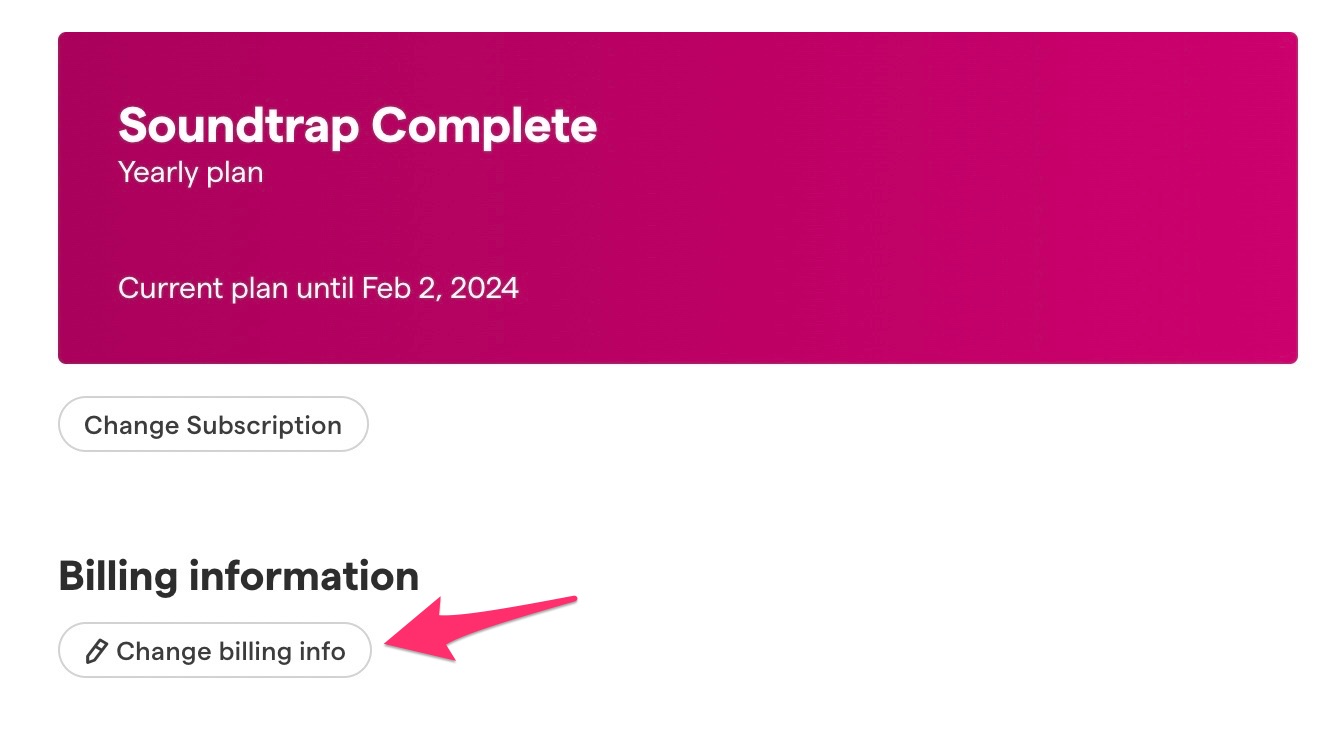Select the 'Soundtrap Complete' plan title
Viewport: 1340px width, 740px height.
point(357,126)
